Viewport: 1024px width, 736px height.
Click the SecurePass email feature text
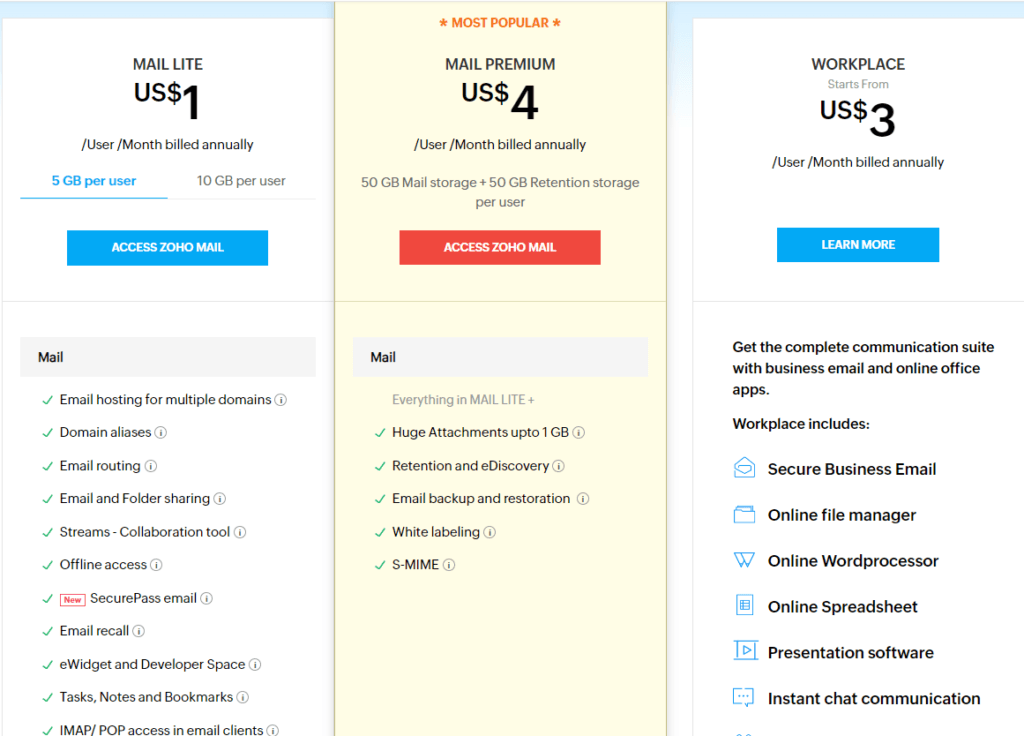tap(143, 598)
